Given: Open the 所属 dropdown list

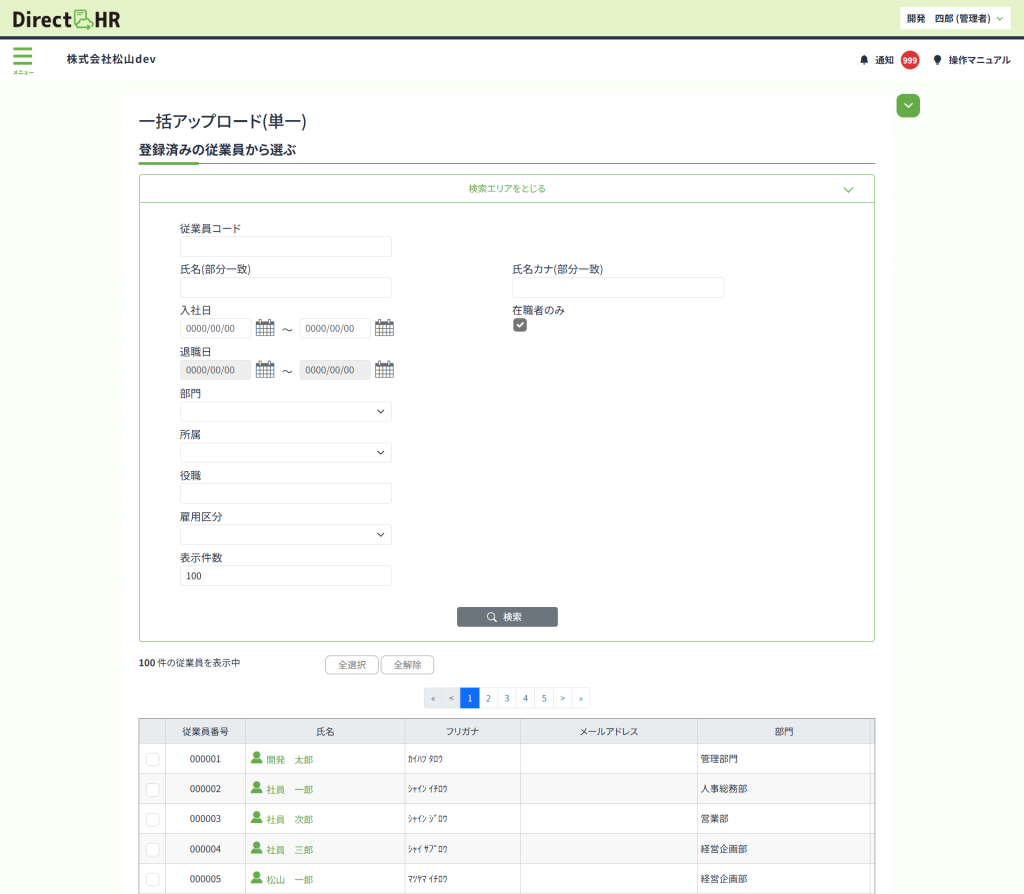Looking at the screenshot, I should click(286, 453).
